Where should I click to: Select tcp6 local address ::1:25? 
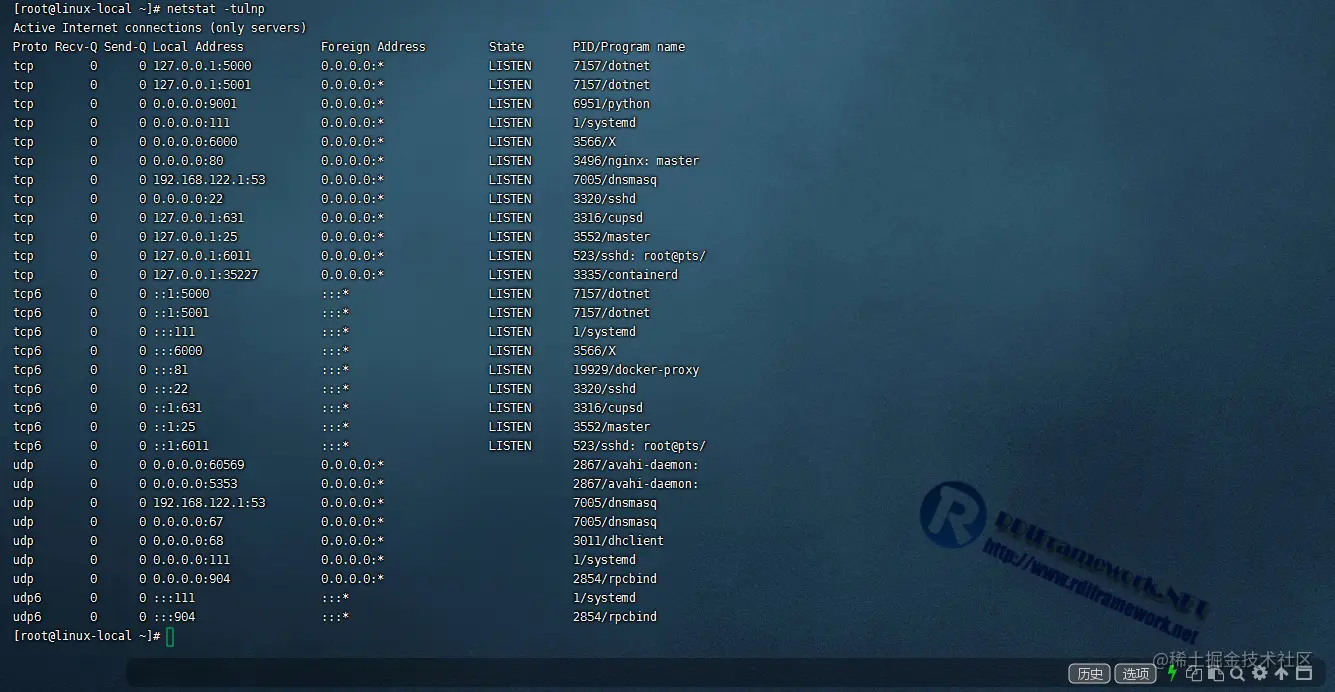(174, 427)
